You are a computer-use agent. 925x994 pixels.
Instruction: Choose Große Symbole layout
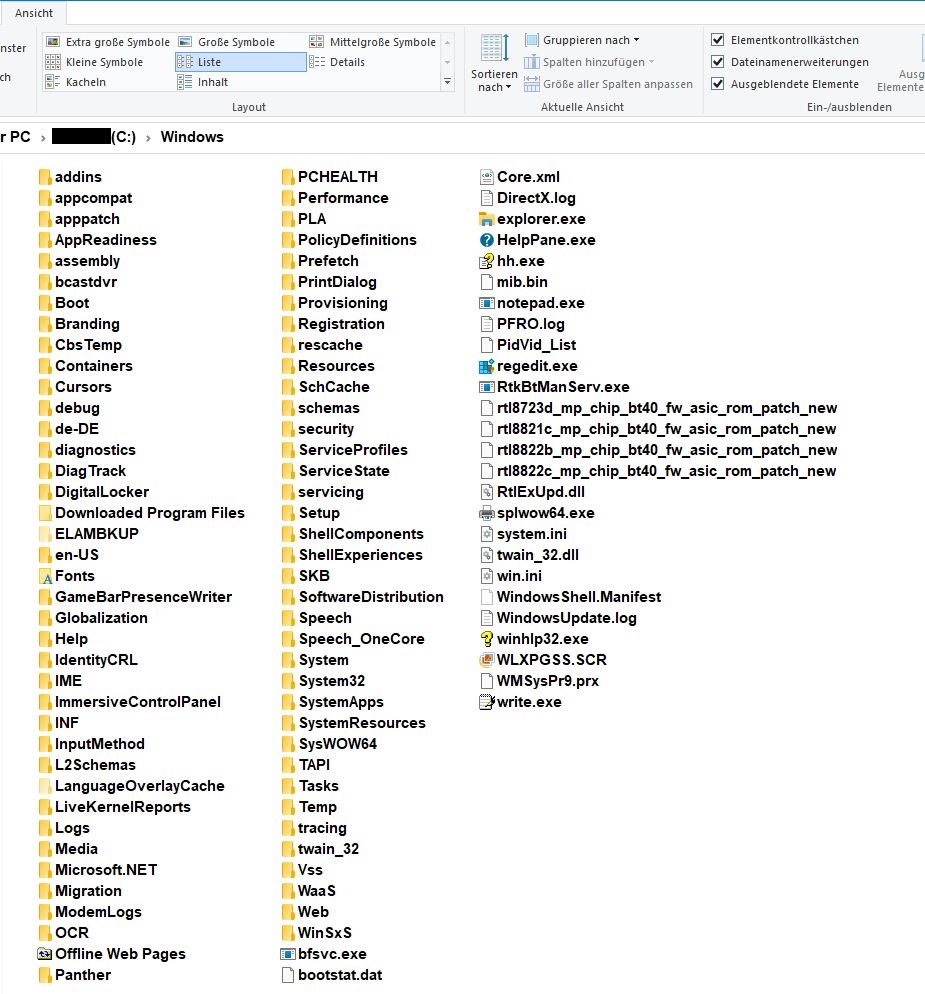click(226, 42)
